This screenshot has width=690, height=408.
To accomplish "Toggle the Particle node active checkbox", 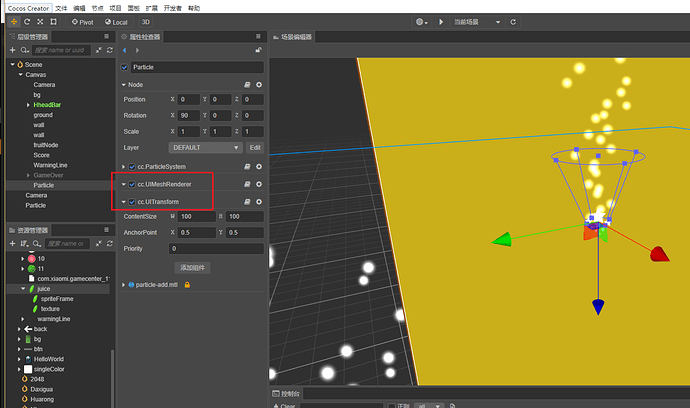I will coord(124,67).
